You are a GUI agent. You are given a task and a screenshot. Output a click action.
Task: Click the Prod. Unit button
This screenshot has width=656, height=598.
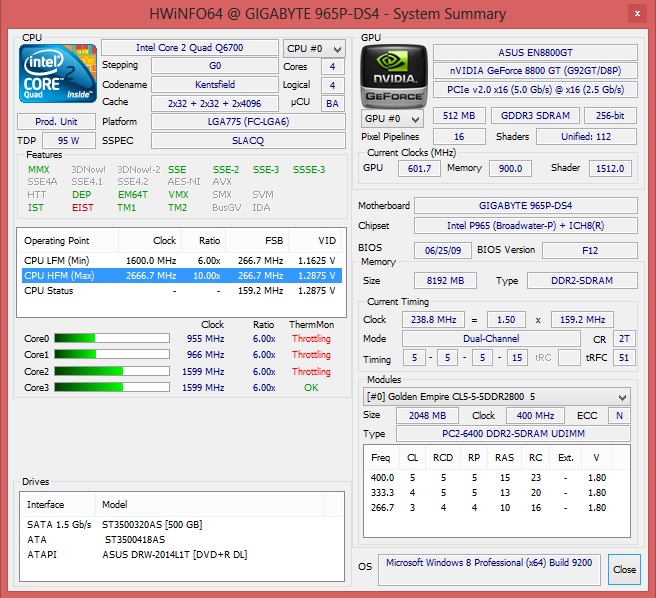pyautogui.click(x=56, y=122)
